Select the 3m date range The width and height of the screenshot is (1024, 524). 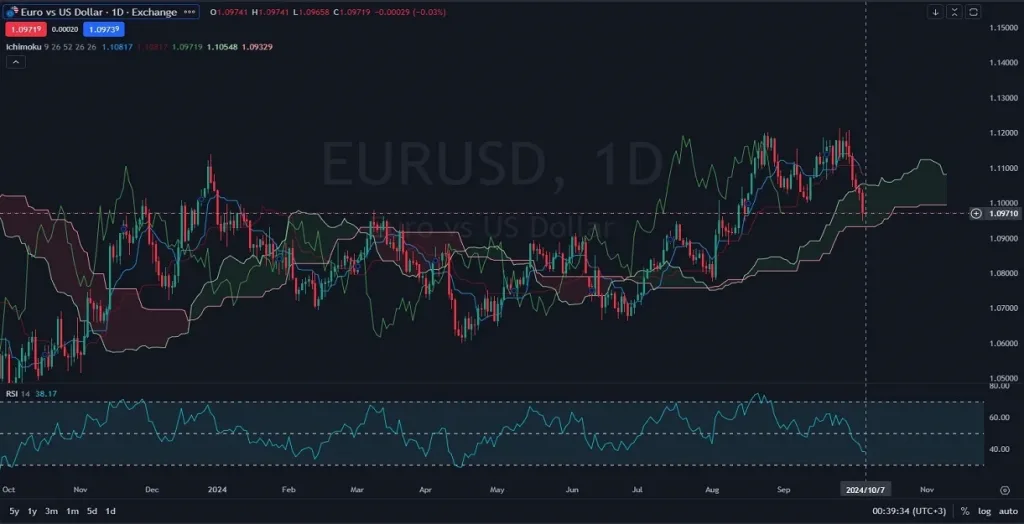(x=52, y=511)
